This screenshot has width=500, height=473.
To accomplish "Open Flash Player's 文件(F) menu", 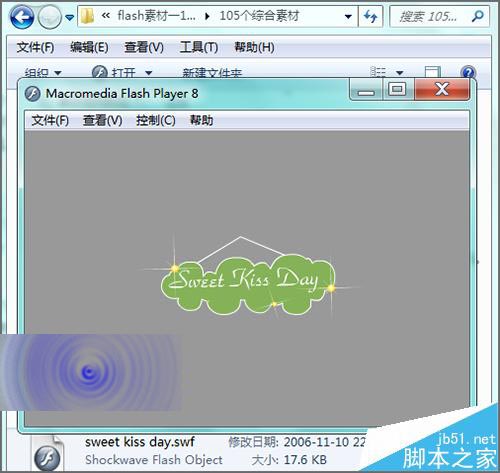I will click(50, 120).
